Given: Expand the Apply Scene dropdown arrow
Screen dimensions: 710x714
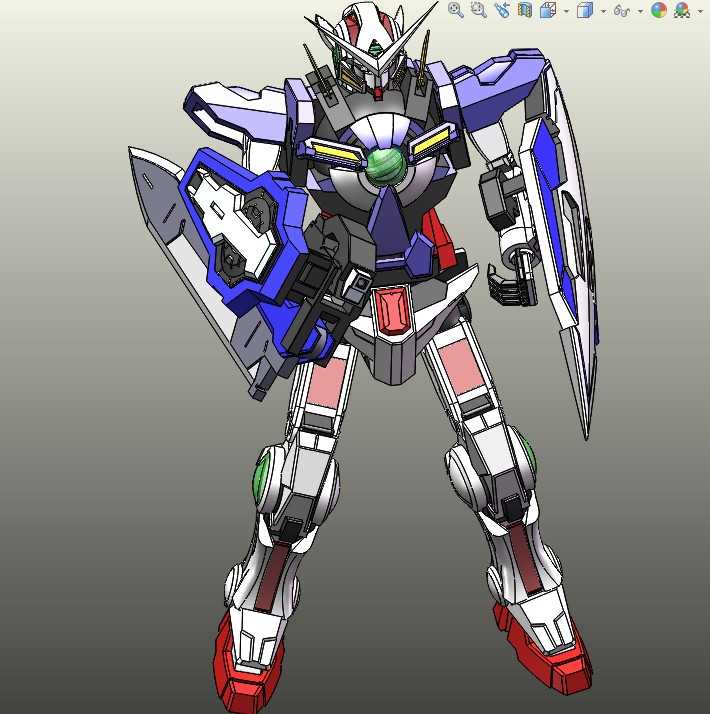Looking at the screenshot, I should (700, 11).
